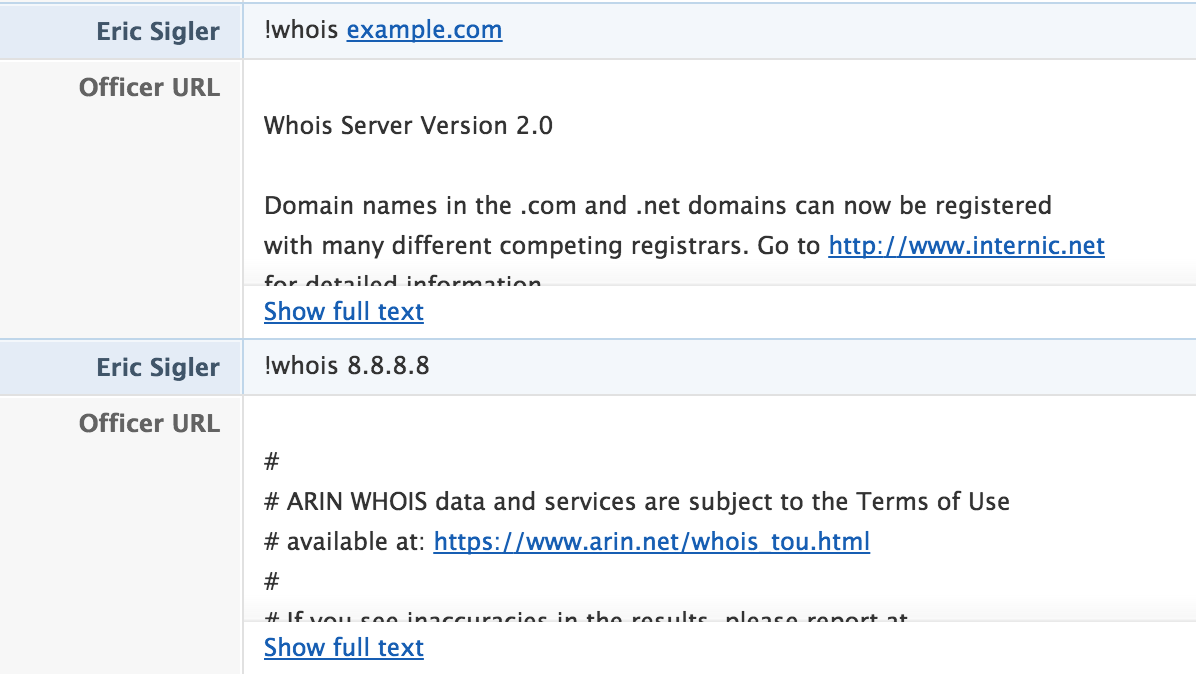This screenshot has width=1196, height=674.
Task: Show full text of Whois Server response
Action: (x=343, y=312)
